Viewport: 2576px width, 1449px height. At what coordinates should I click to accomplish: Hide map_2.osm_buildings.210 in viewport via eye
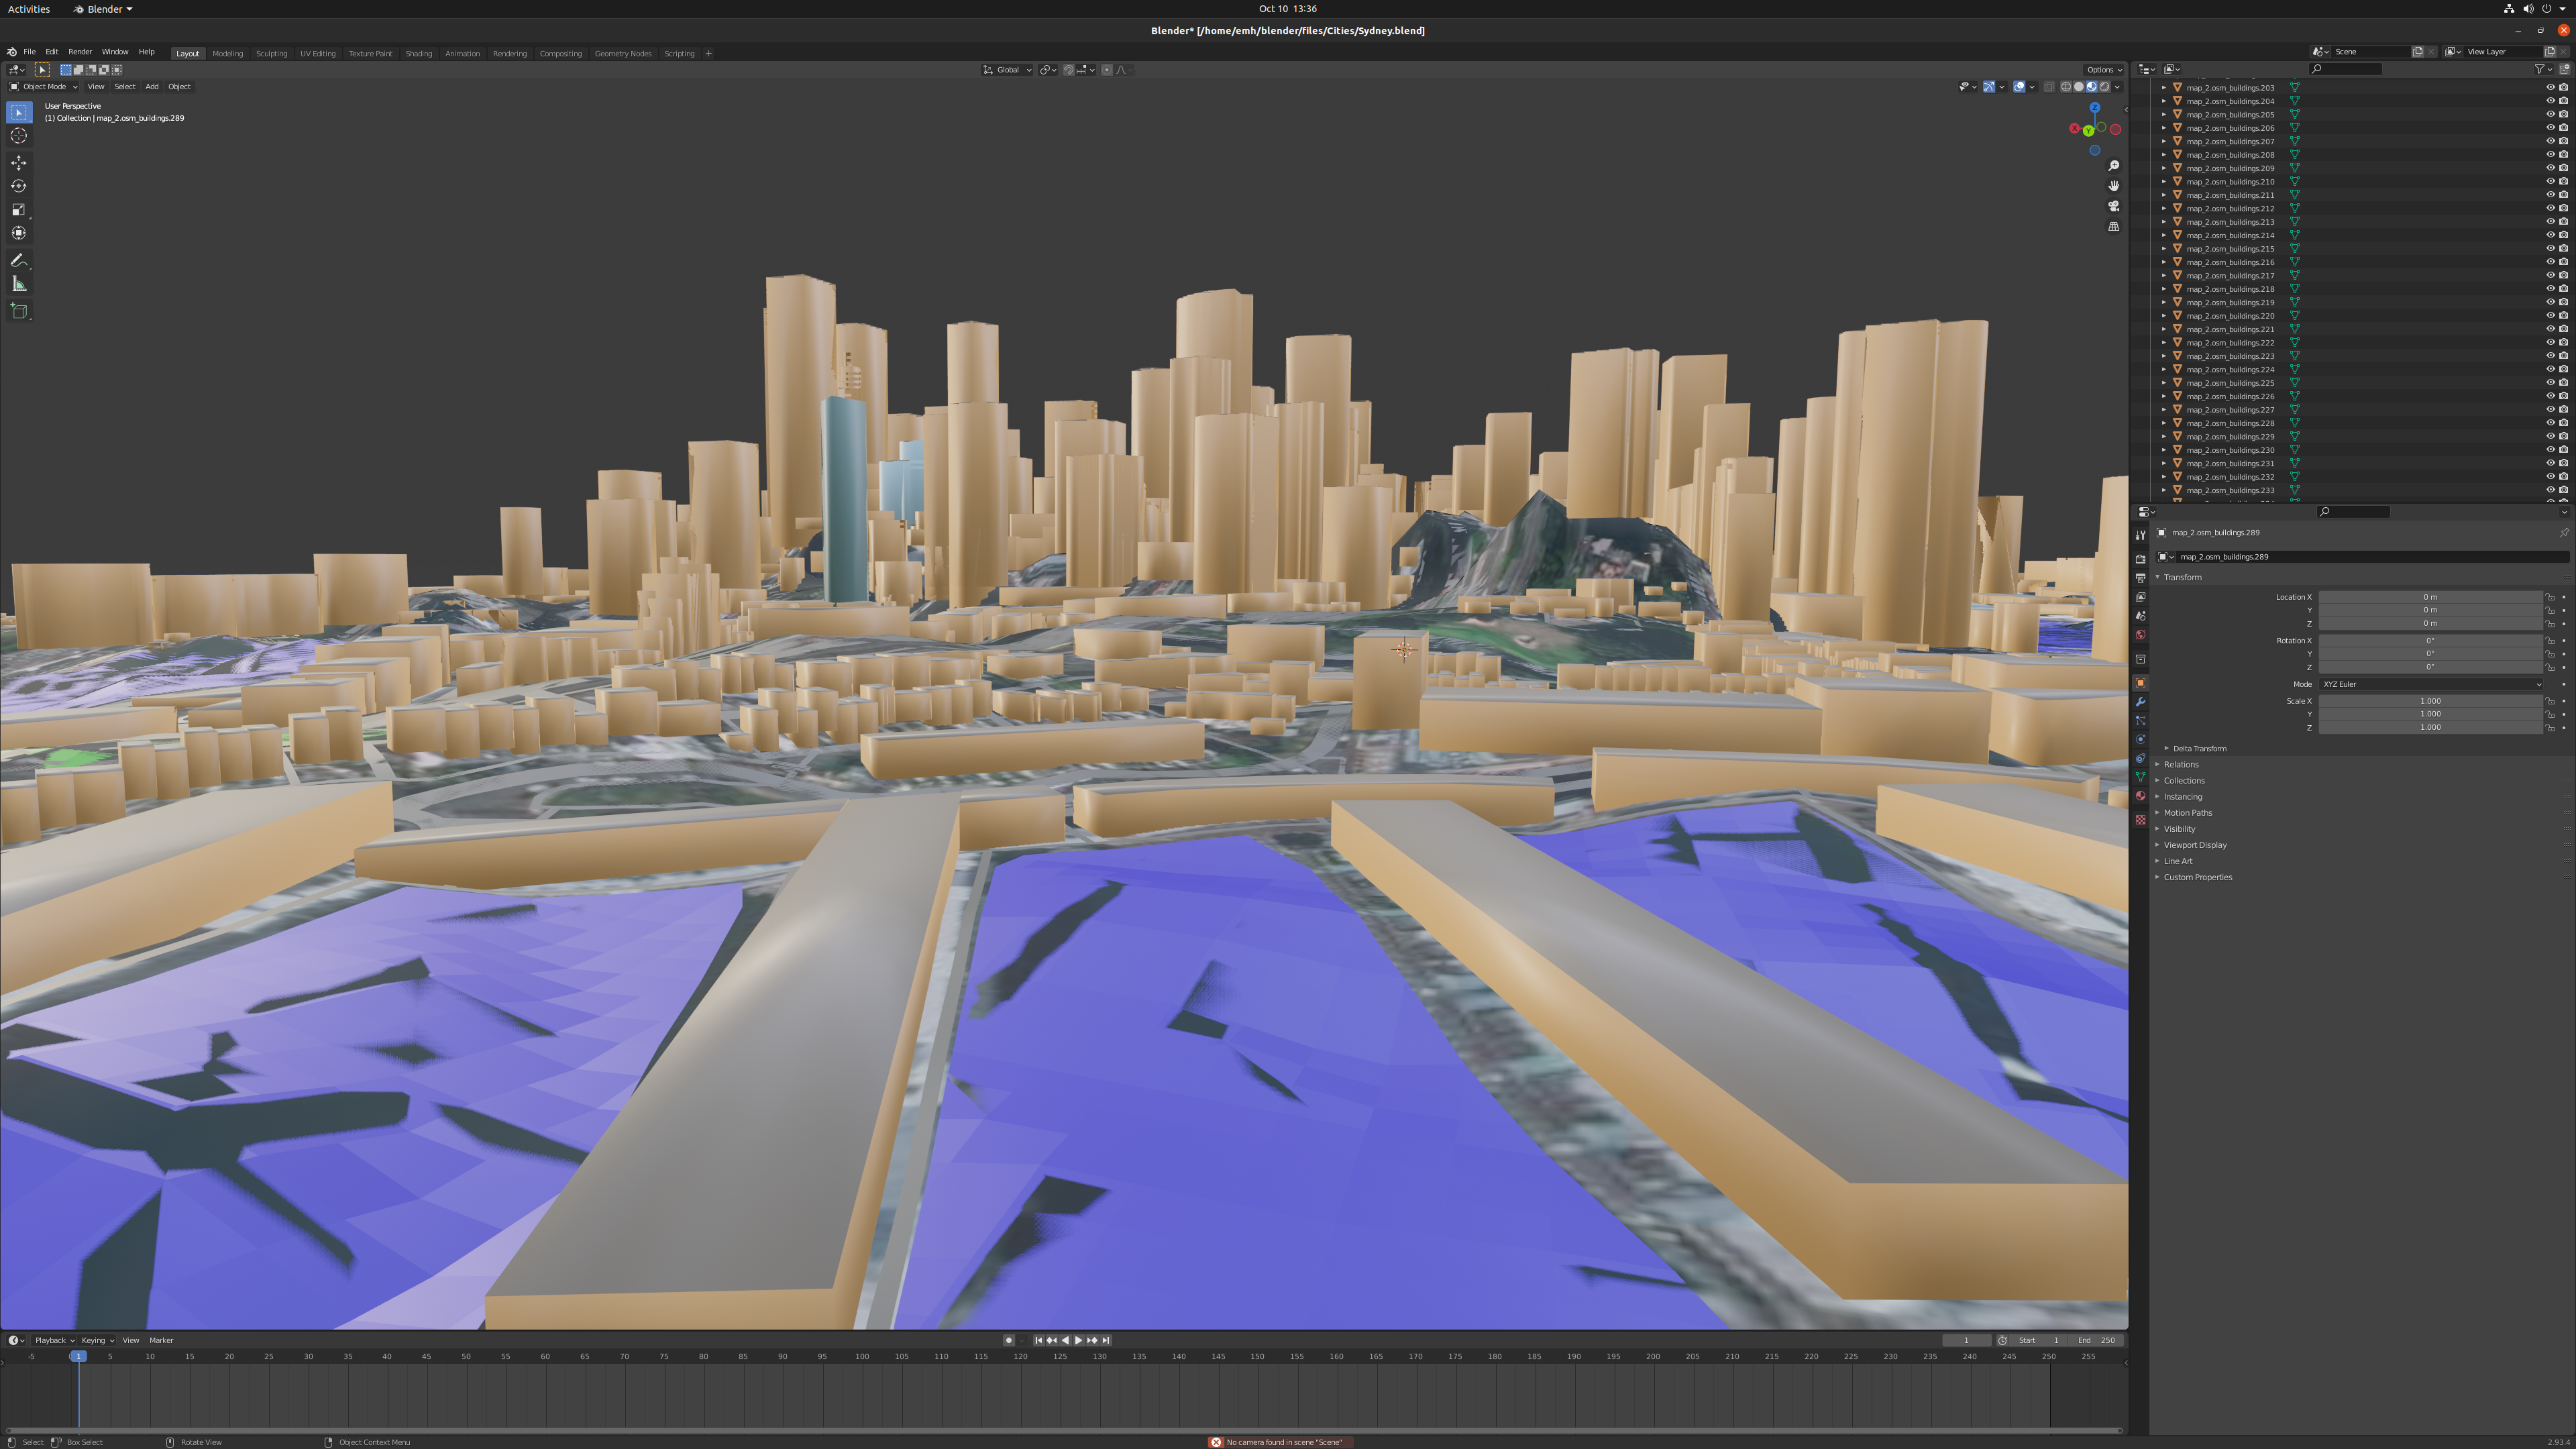pos(2550,181)
